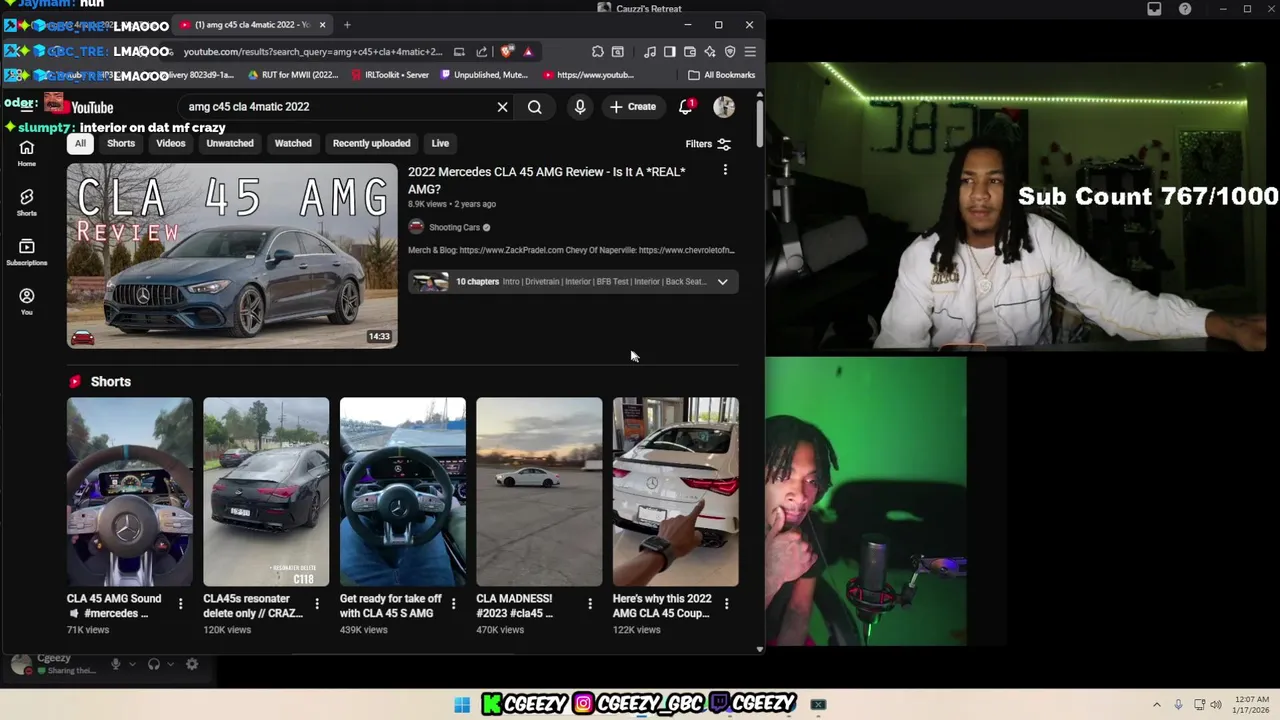Clear the YouTube search box
Screen dimensions: 1280x720
tap(503, 107)
